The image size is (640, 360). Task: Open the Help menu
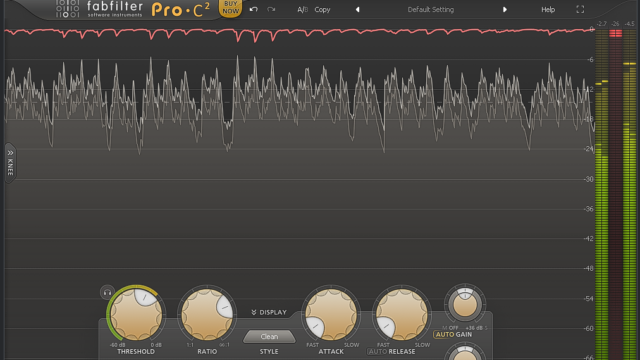tap(548, 9)
